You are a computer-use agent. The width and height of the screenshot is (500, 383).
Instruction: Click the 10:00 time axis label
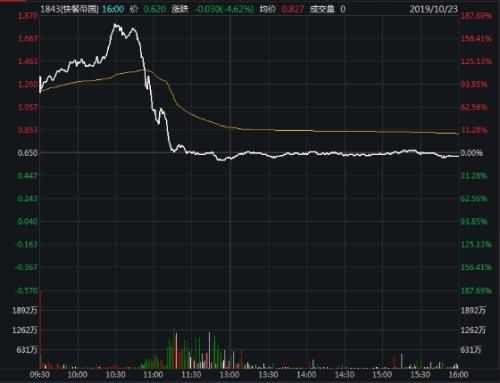click(77, 375)
